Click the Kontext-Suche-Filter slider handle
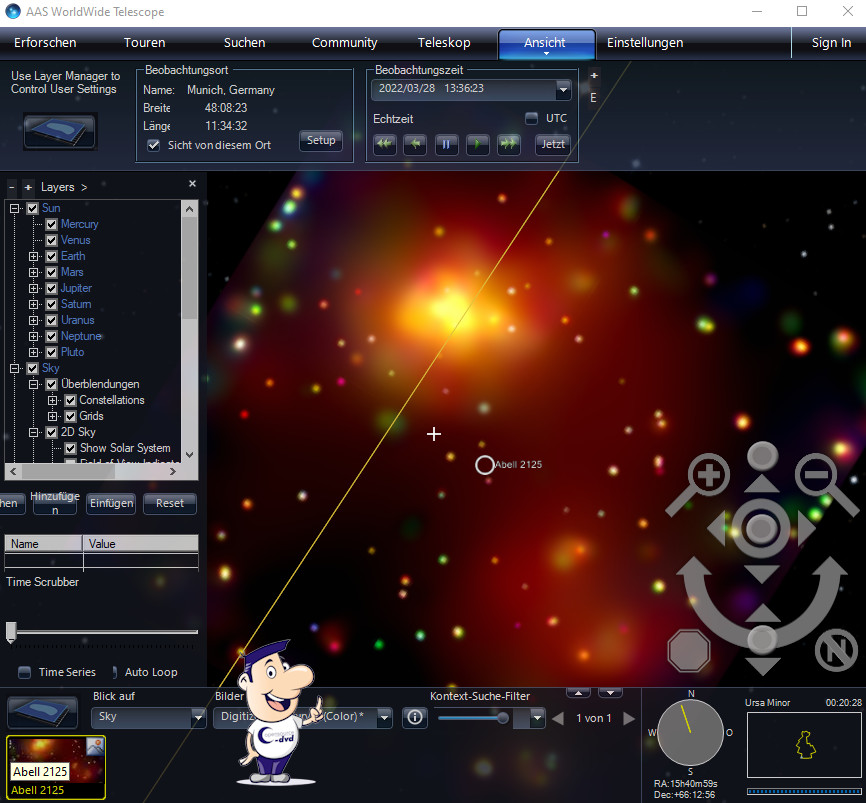This screenshot has height=803, width=866. point(502,717)
